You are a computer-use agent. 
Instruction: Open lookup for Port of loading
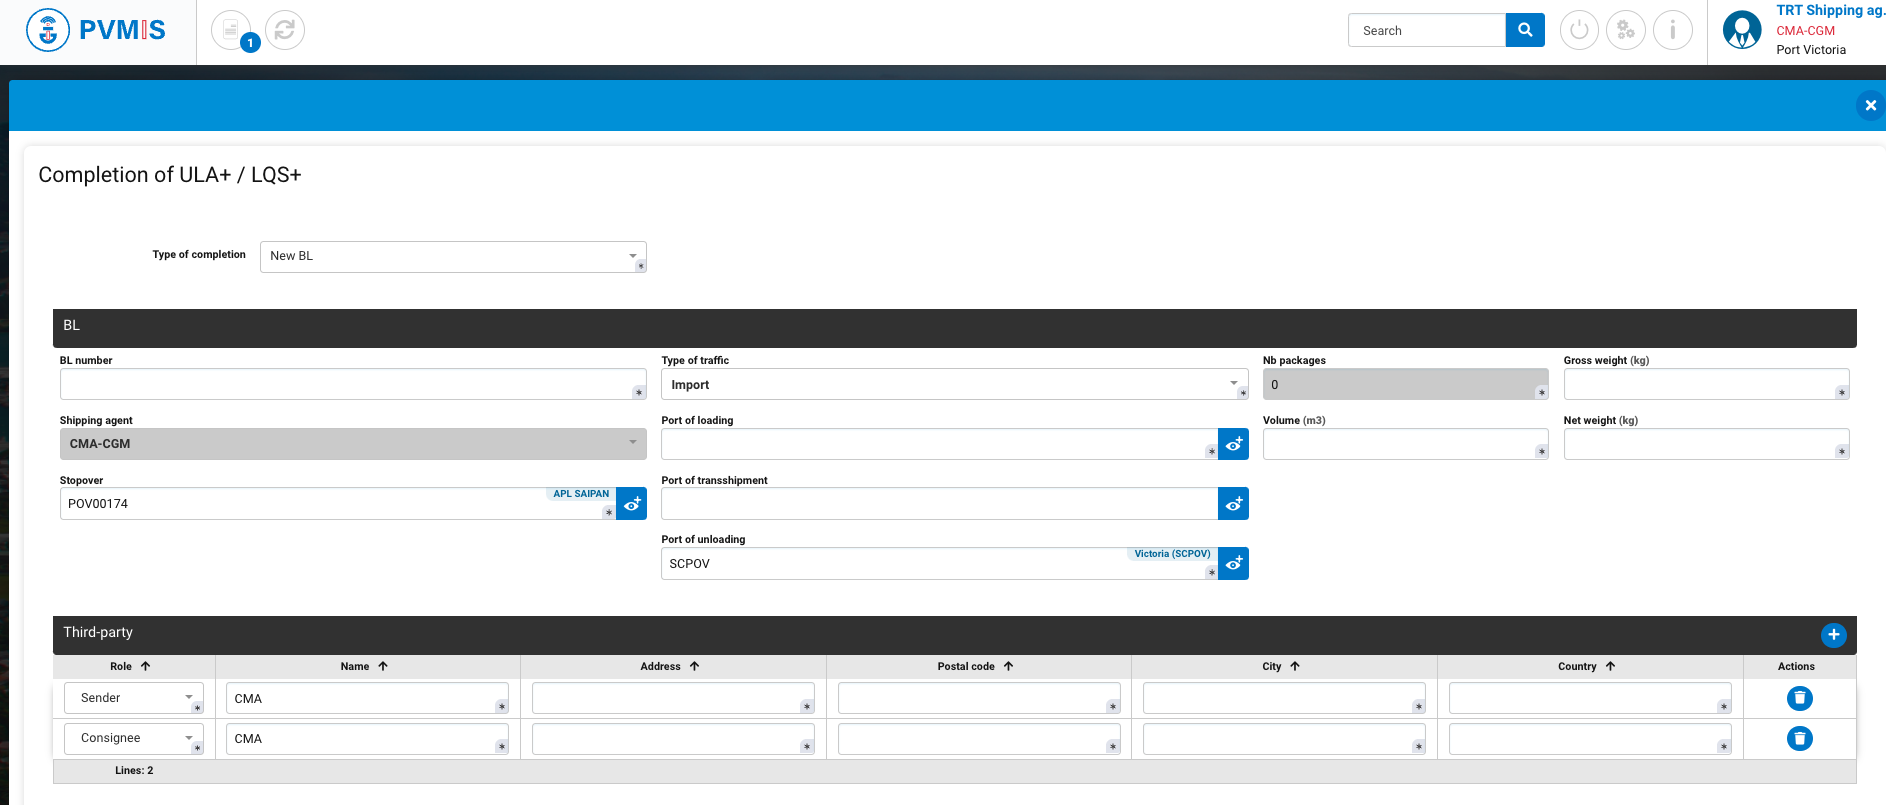click(x=1234, y=444)
